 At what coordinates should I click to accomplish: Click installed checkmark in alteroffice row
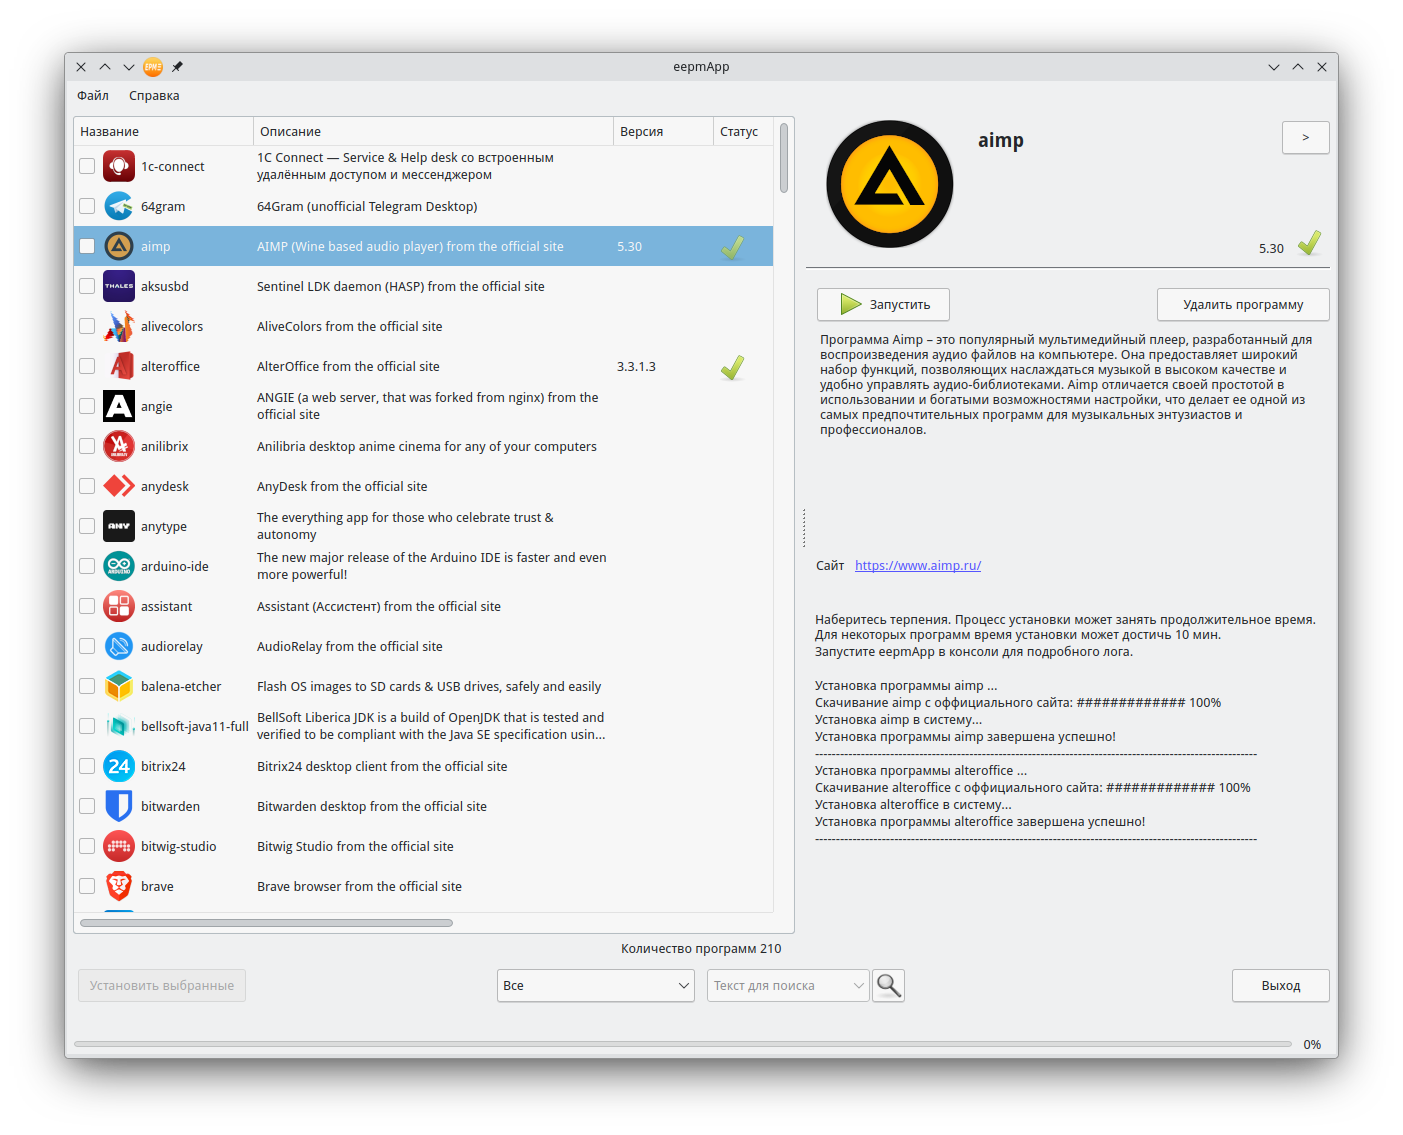click(x=732, y=368)
